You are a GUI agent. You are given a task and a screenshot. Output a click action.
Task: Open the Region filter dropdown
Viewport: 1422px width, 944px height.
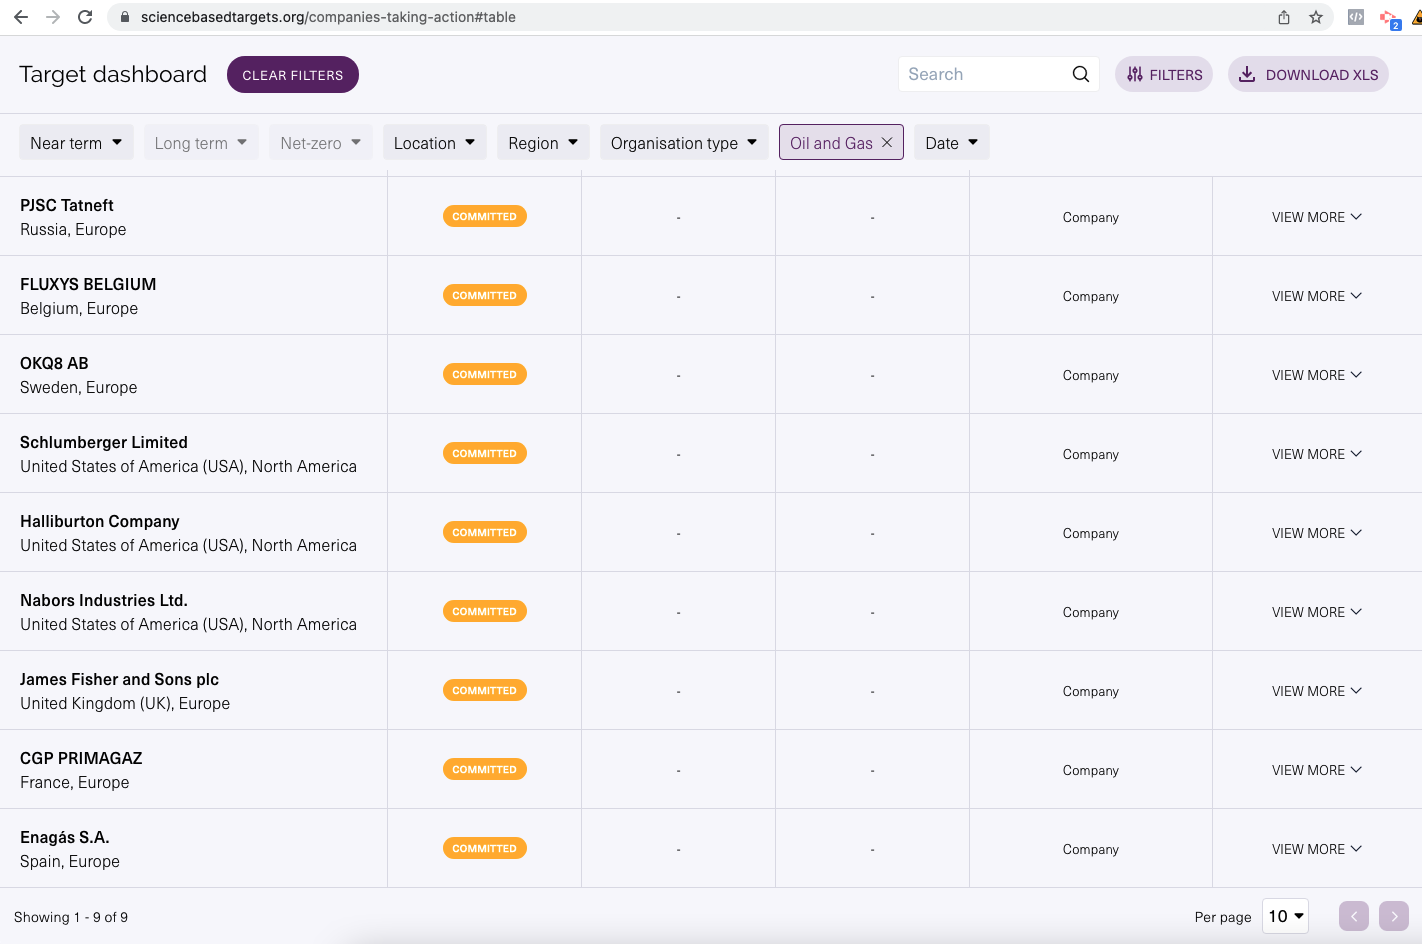coord(543,143)
